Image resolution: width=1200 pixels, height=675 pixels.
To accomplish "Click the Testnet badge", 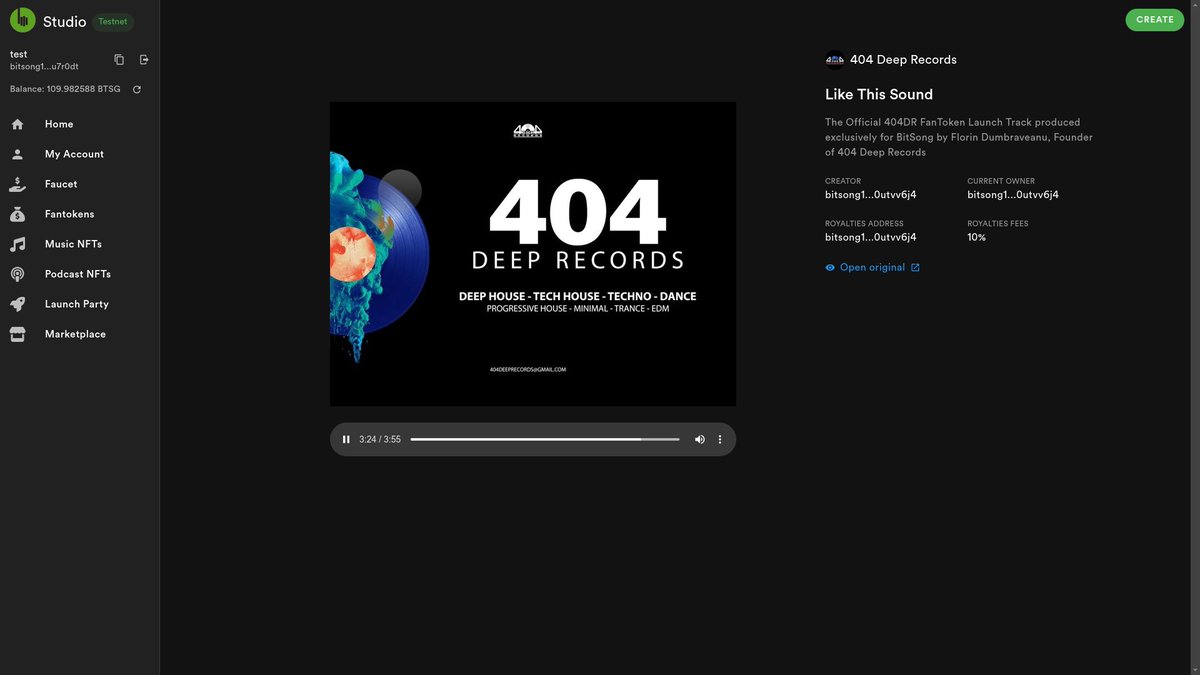I will (113, 21).
